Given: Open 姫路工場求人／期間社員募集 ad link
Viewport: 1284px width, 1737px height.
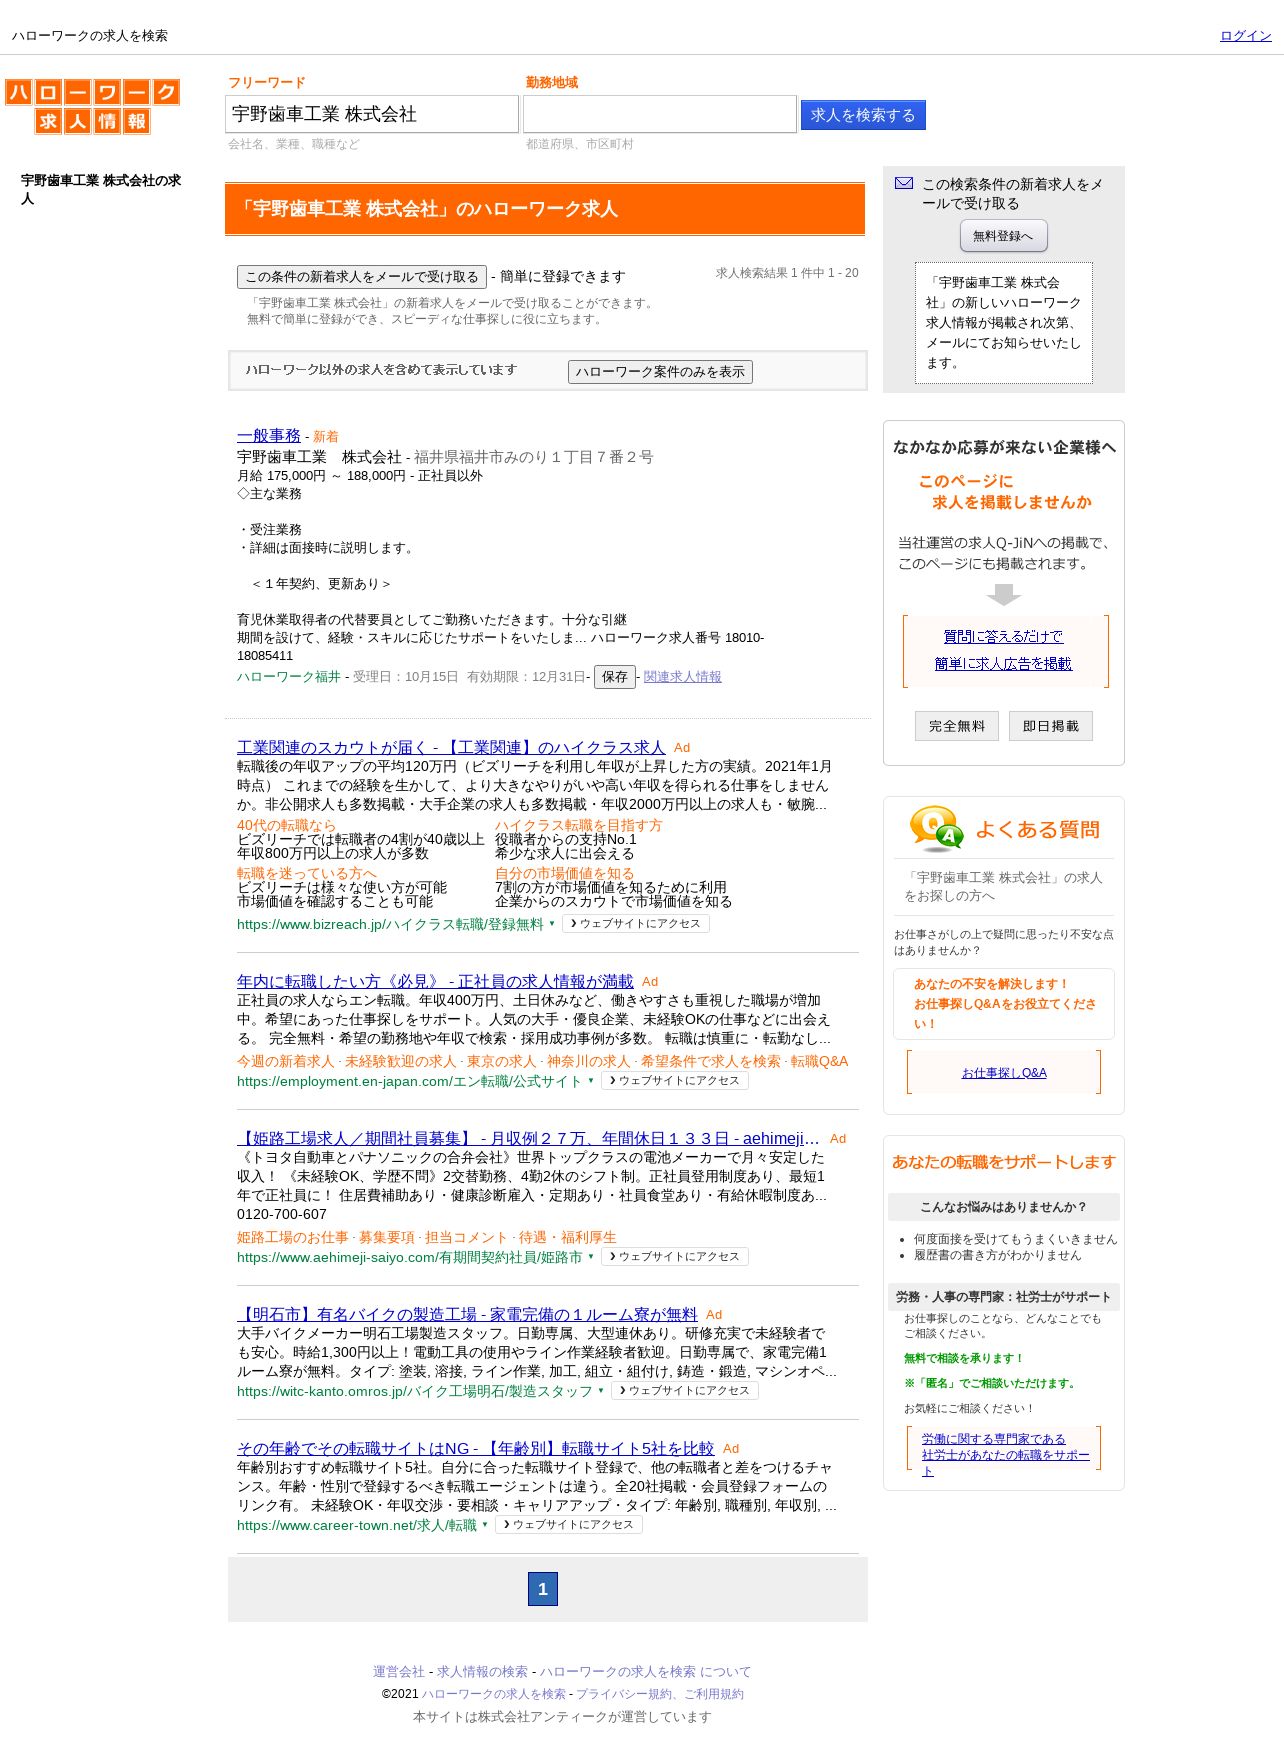Looking at the screenshot, I should (x=528, y=1138).
